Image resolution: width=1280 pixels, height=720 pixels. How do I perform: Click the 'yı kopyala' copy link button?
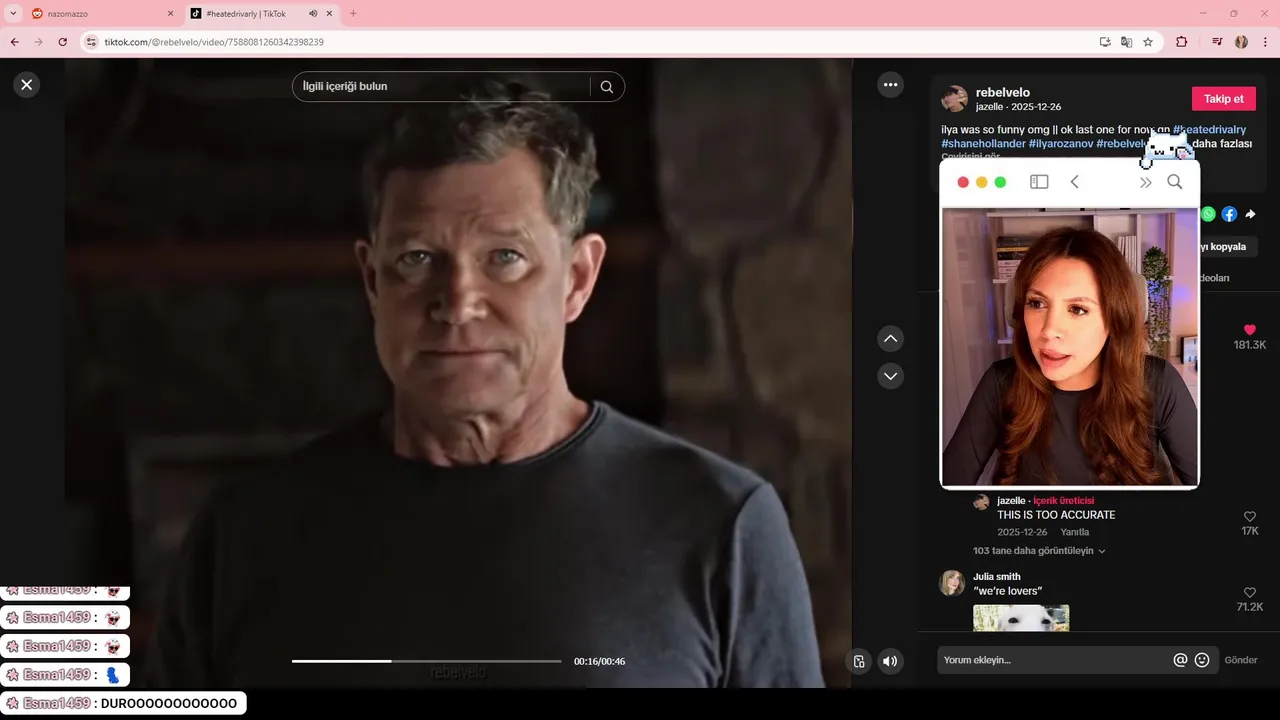pos(1228,246)
